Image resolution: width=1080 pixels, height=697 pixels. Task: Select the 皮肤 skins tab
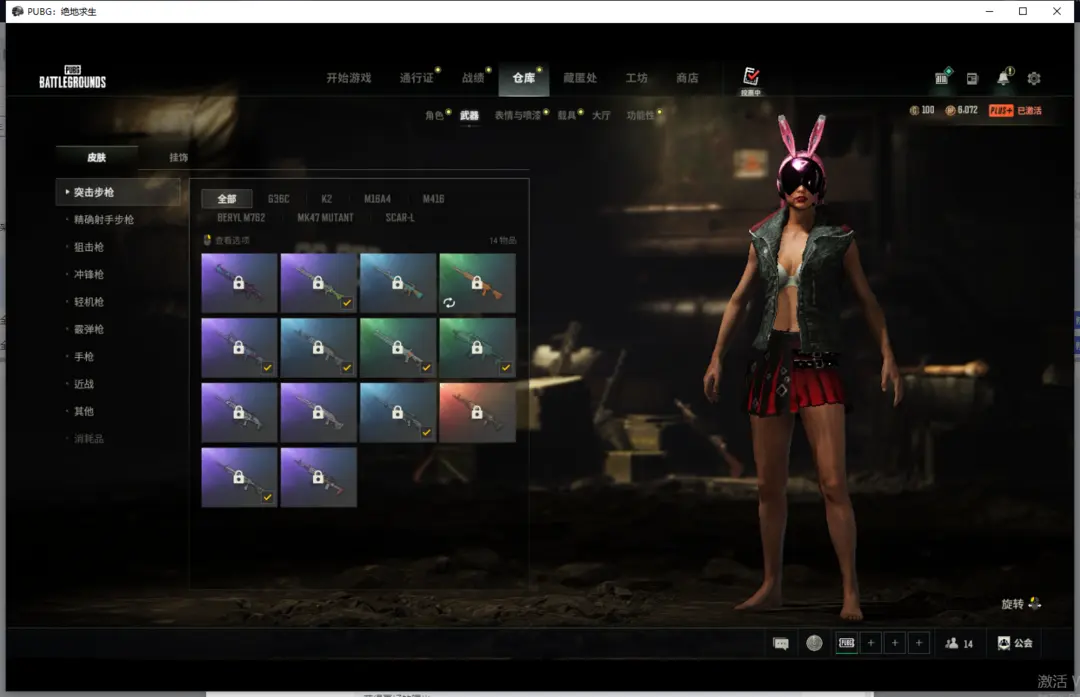click(96, 157)
